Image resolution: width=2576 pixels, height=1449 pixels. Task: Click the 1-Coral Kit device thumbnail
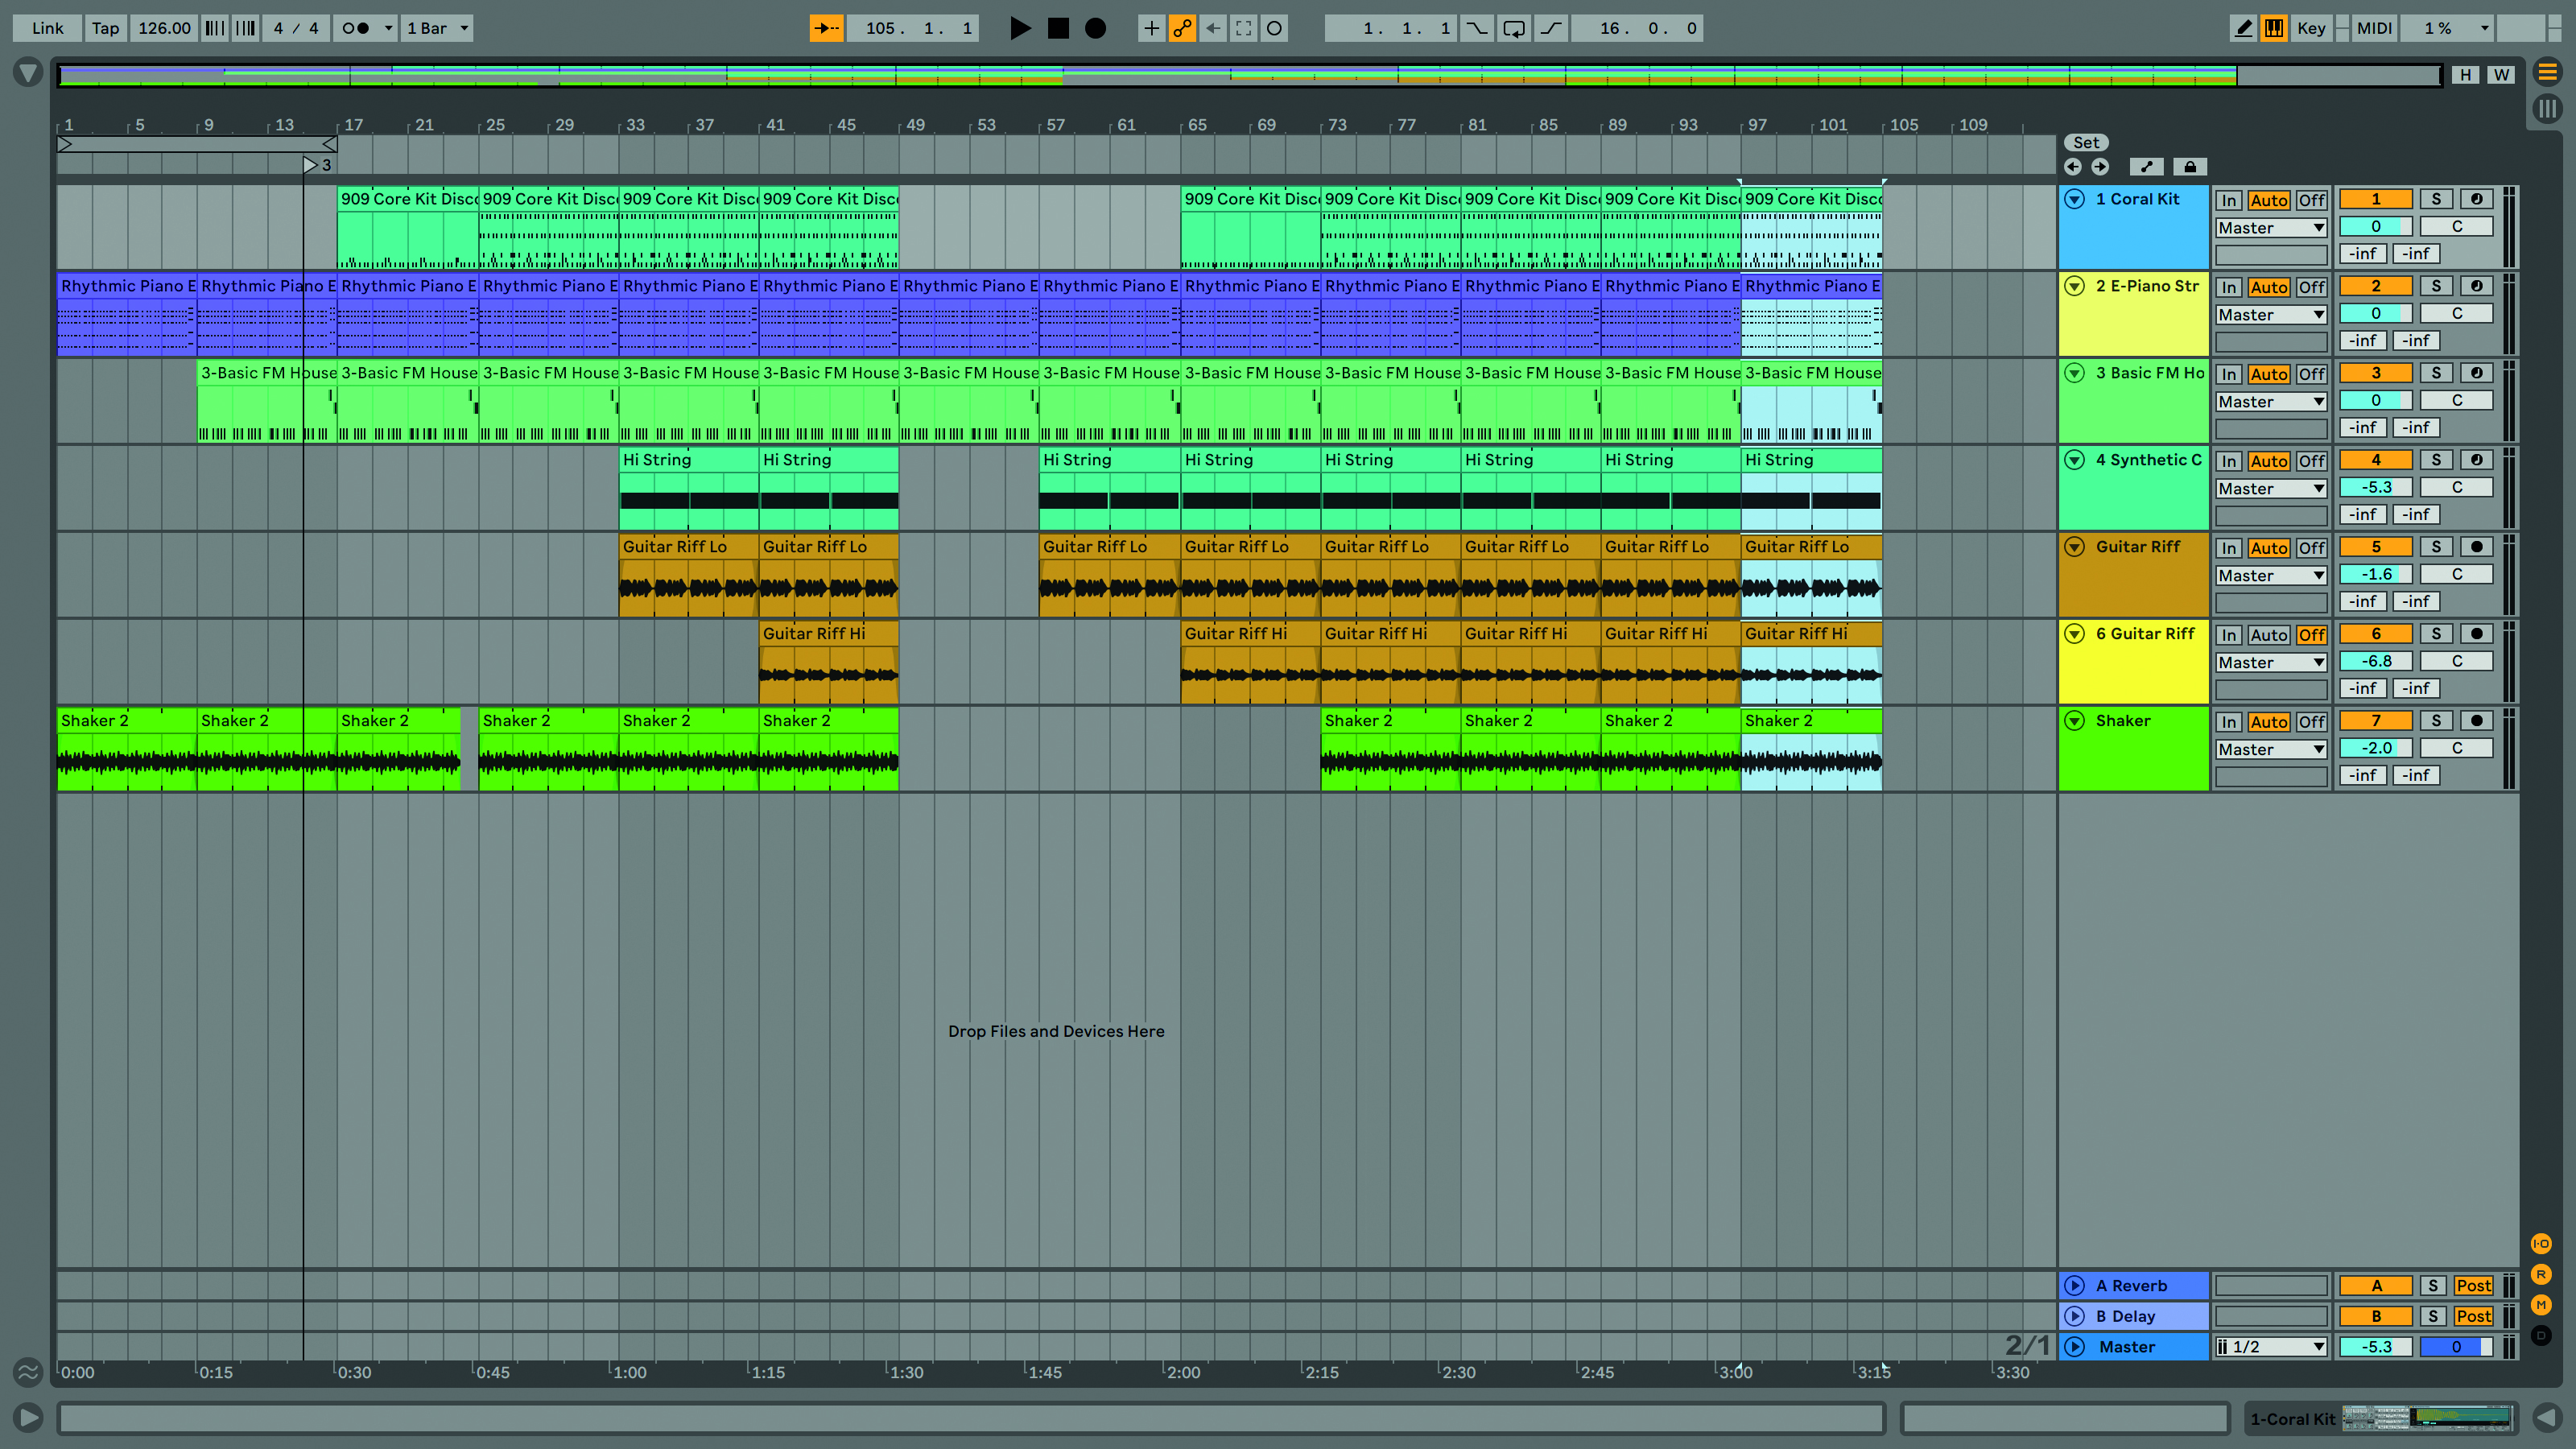(2426, 1418)
